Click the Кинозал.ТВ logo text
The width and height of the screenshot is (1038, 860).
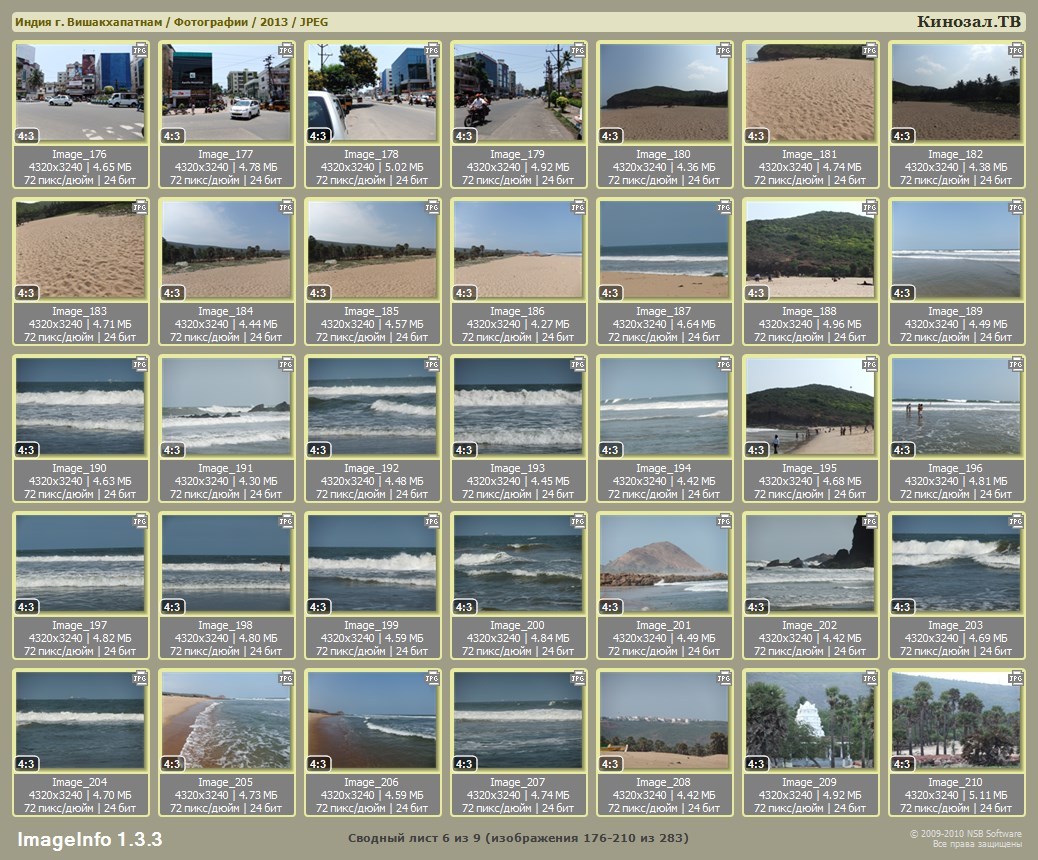[967, 22]
